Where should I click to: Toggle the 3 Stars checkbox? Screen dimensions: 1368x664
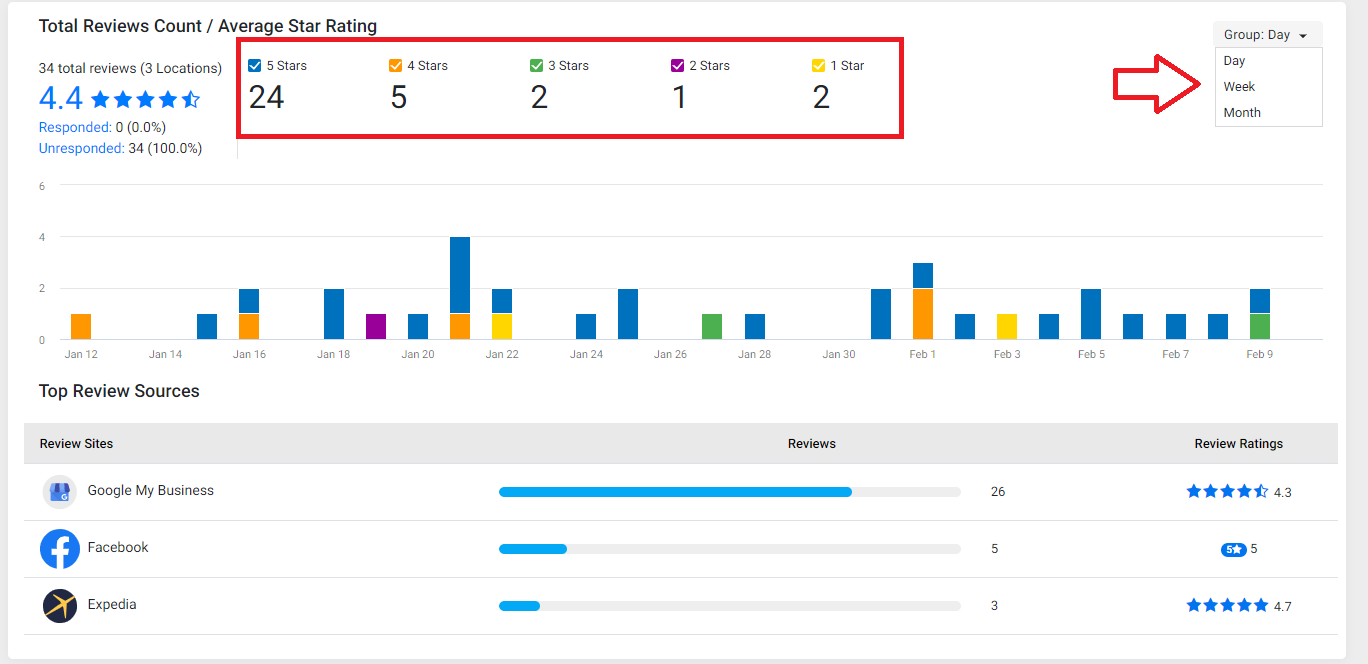[x=537, y=66]
